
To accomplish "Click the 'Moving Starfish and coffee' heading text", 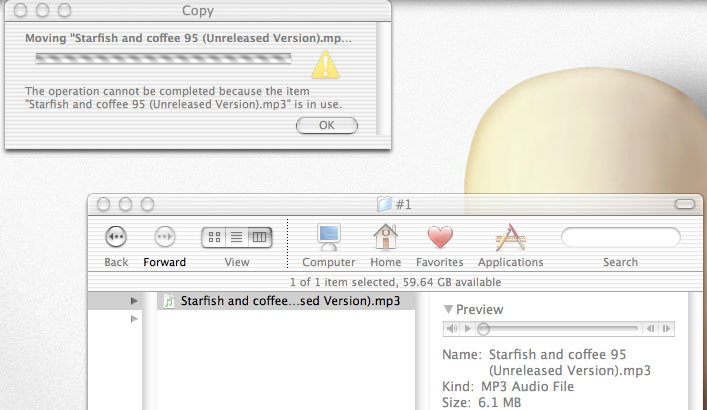I will click(x=188, y=38).
